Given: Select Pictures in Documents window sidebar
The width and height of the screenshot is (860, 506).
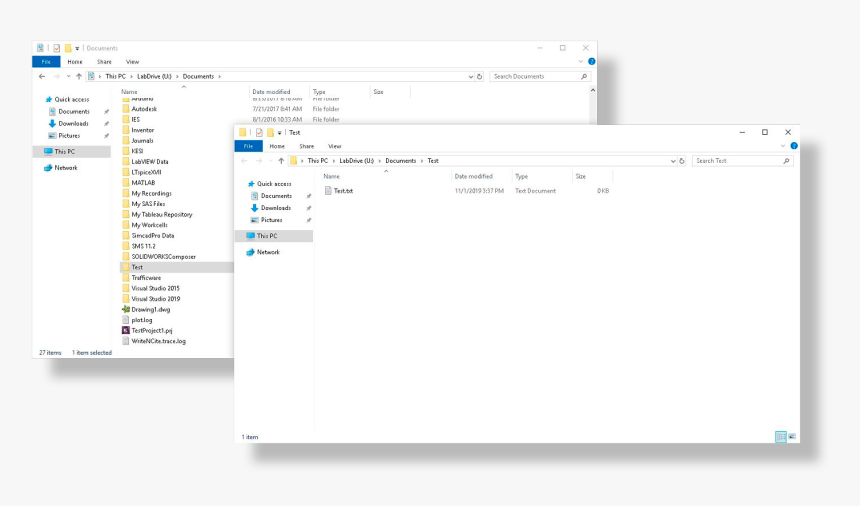Looking at the screenshot, I should [69, 136].
